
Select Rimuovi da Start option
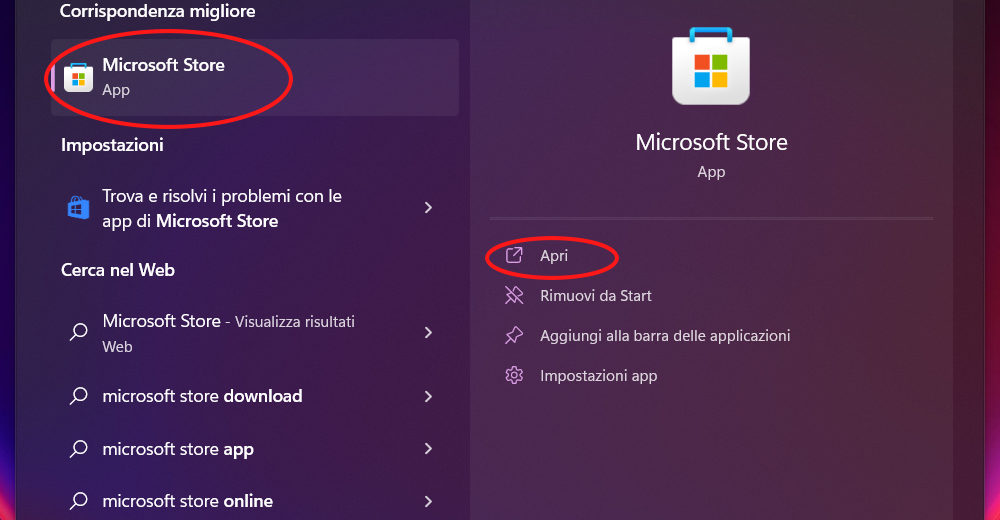(595, 296)
